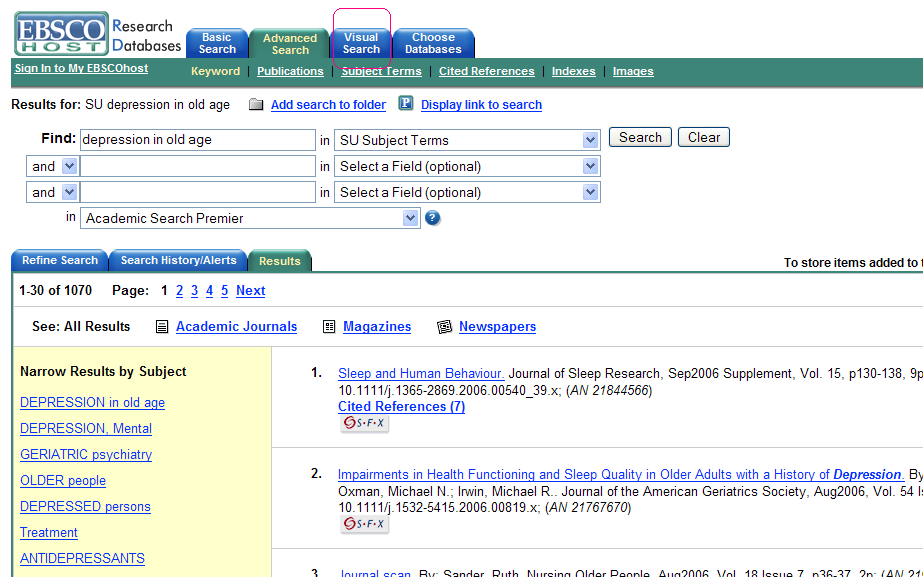This screenshot has width=923, height=577.
Task: Filter by Newspapers link
Action: pos(497,327)
